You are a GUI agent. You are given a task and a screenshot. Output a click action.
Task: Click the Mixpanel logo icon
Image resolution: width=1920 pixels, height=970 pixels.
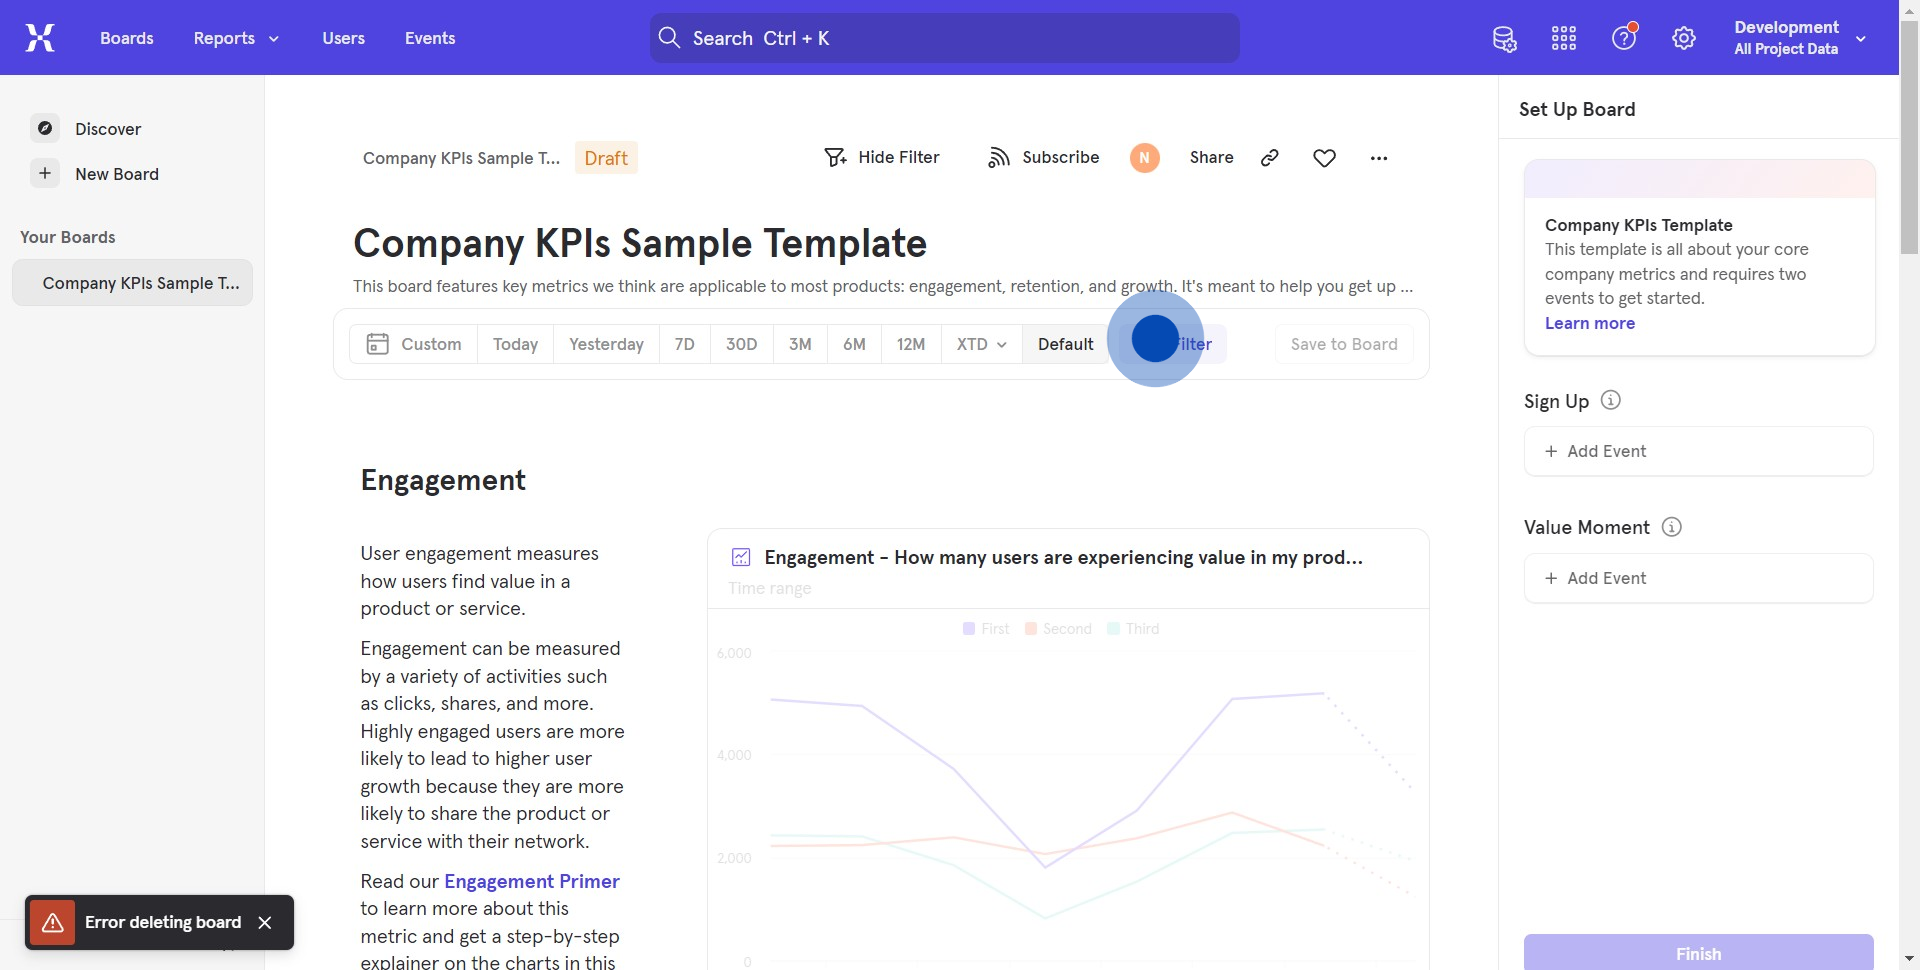click(40, 38)
